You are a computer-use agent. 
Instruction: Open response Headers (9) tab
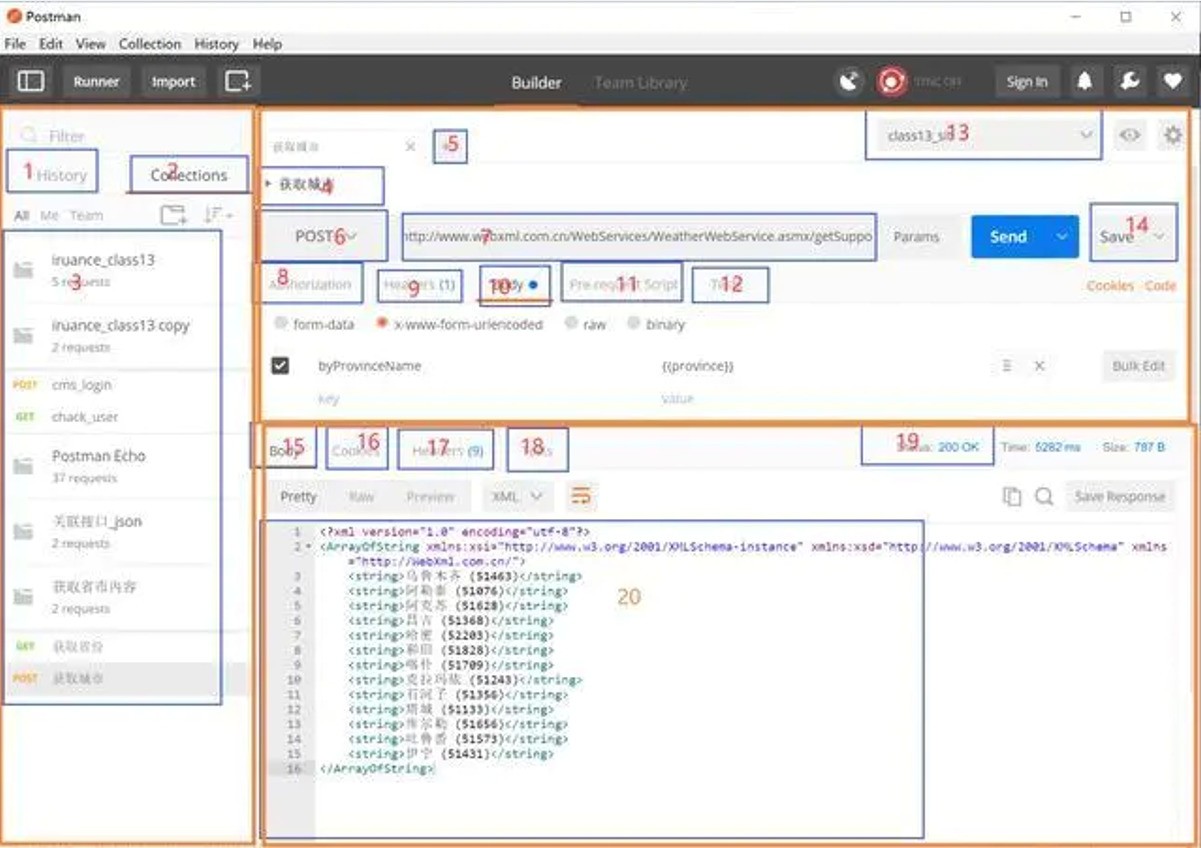point(447,451)
